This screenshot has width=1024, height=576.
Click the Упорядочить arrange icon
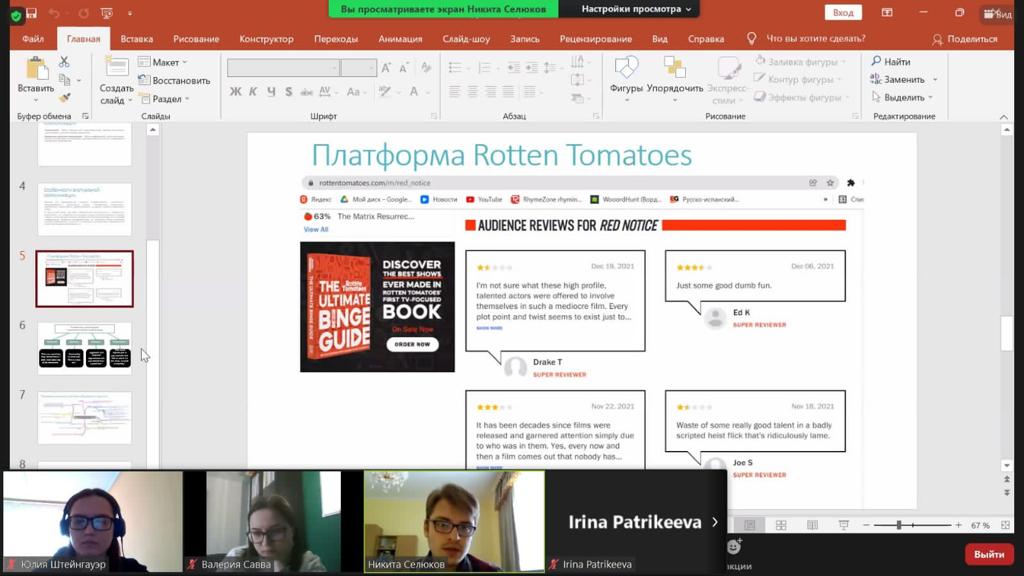(675, 69)
